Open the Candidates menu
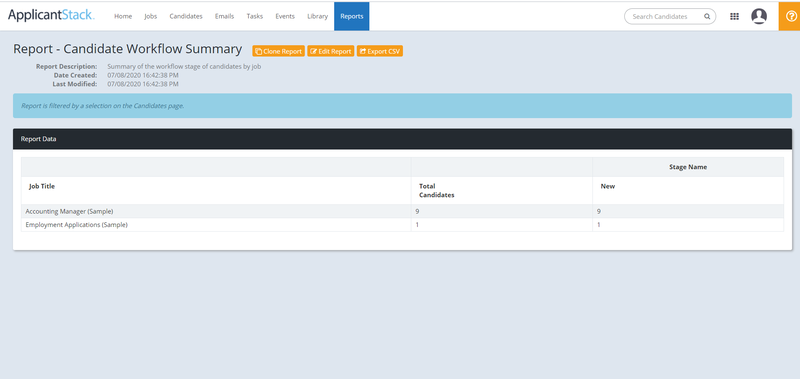 (186, 16)
